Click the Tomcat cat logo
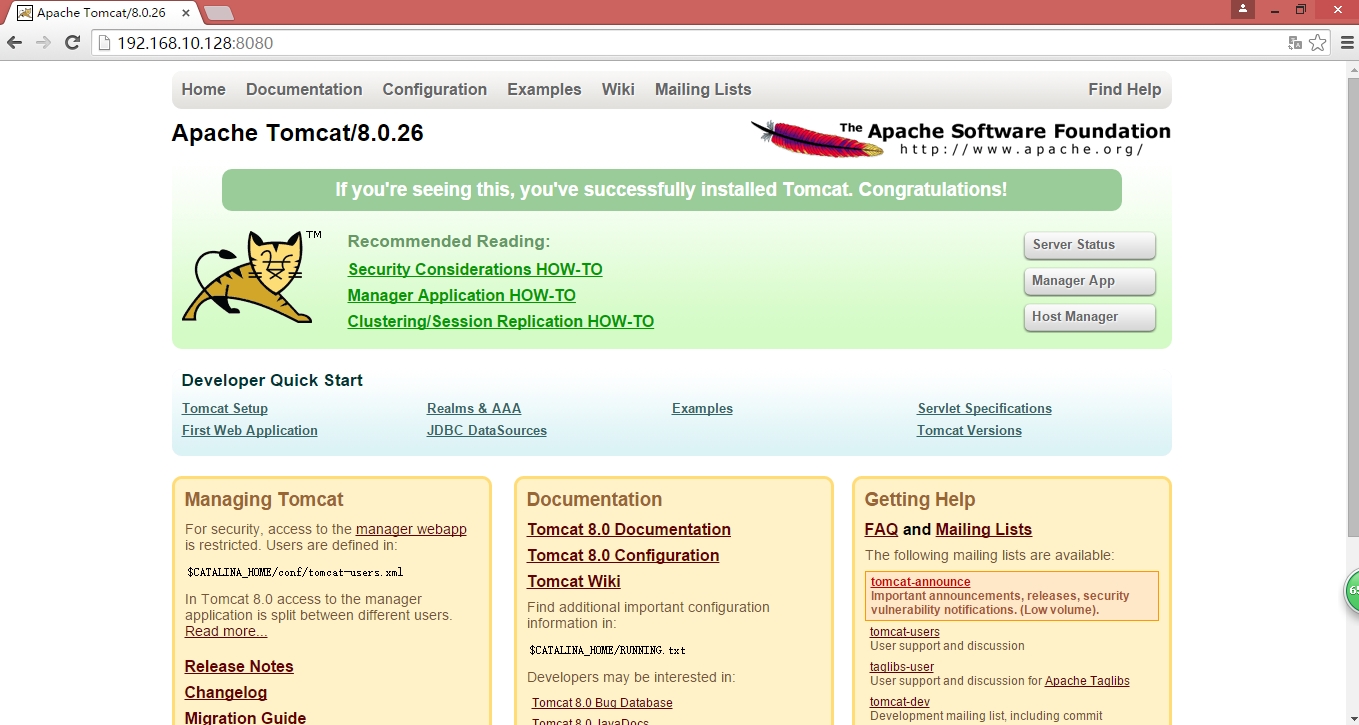Image resolution: width=1359 pixels, height=725 pixels. tap(251, 277)
